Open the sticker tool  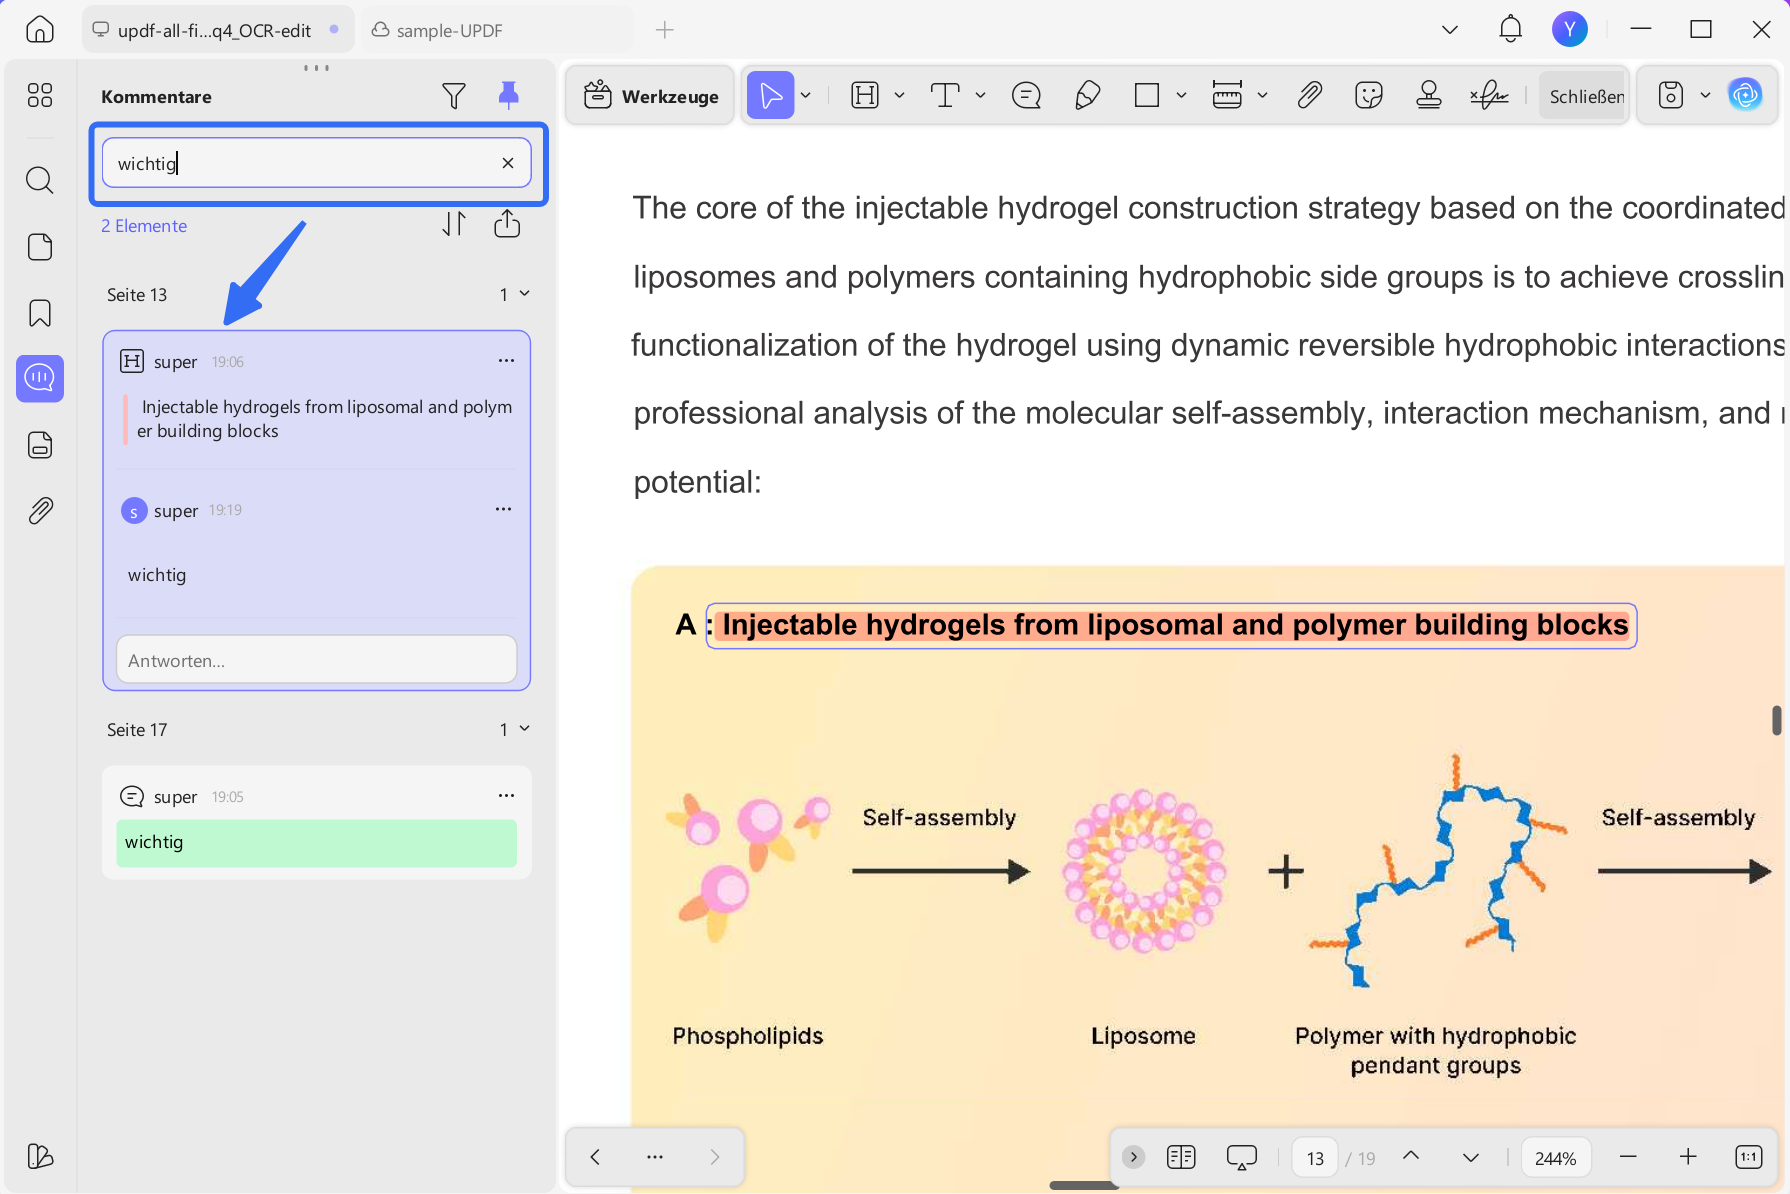(1369, 96)
